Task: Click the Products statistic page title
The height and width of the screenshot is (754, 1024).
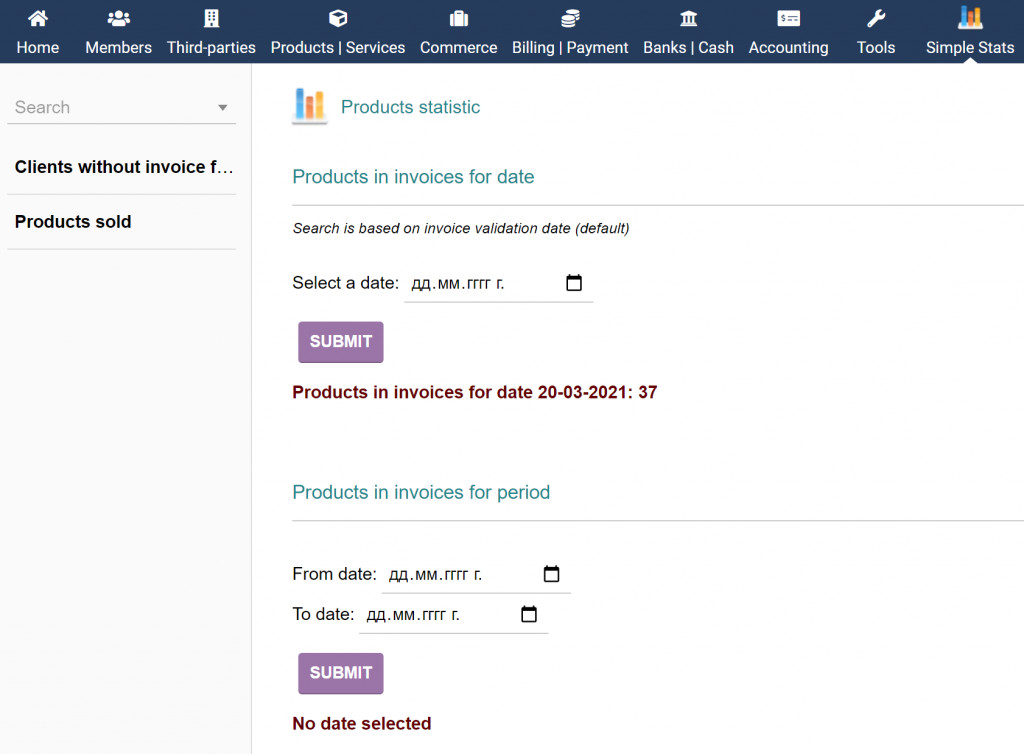Action: point(410,107)
